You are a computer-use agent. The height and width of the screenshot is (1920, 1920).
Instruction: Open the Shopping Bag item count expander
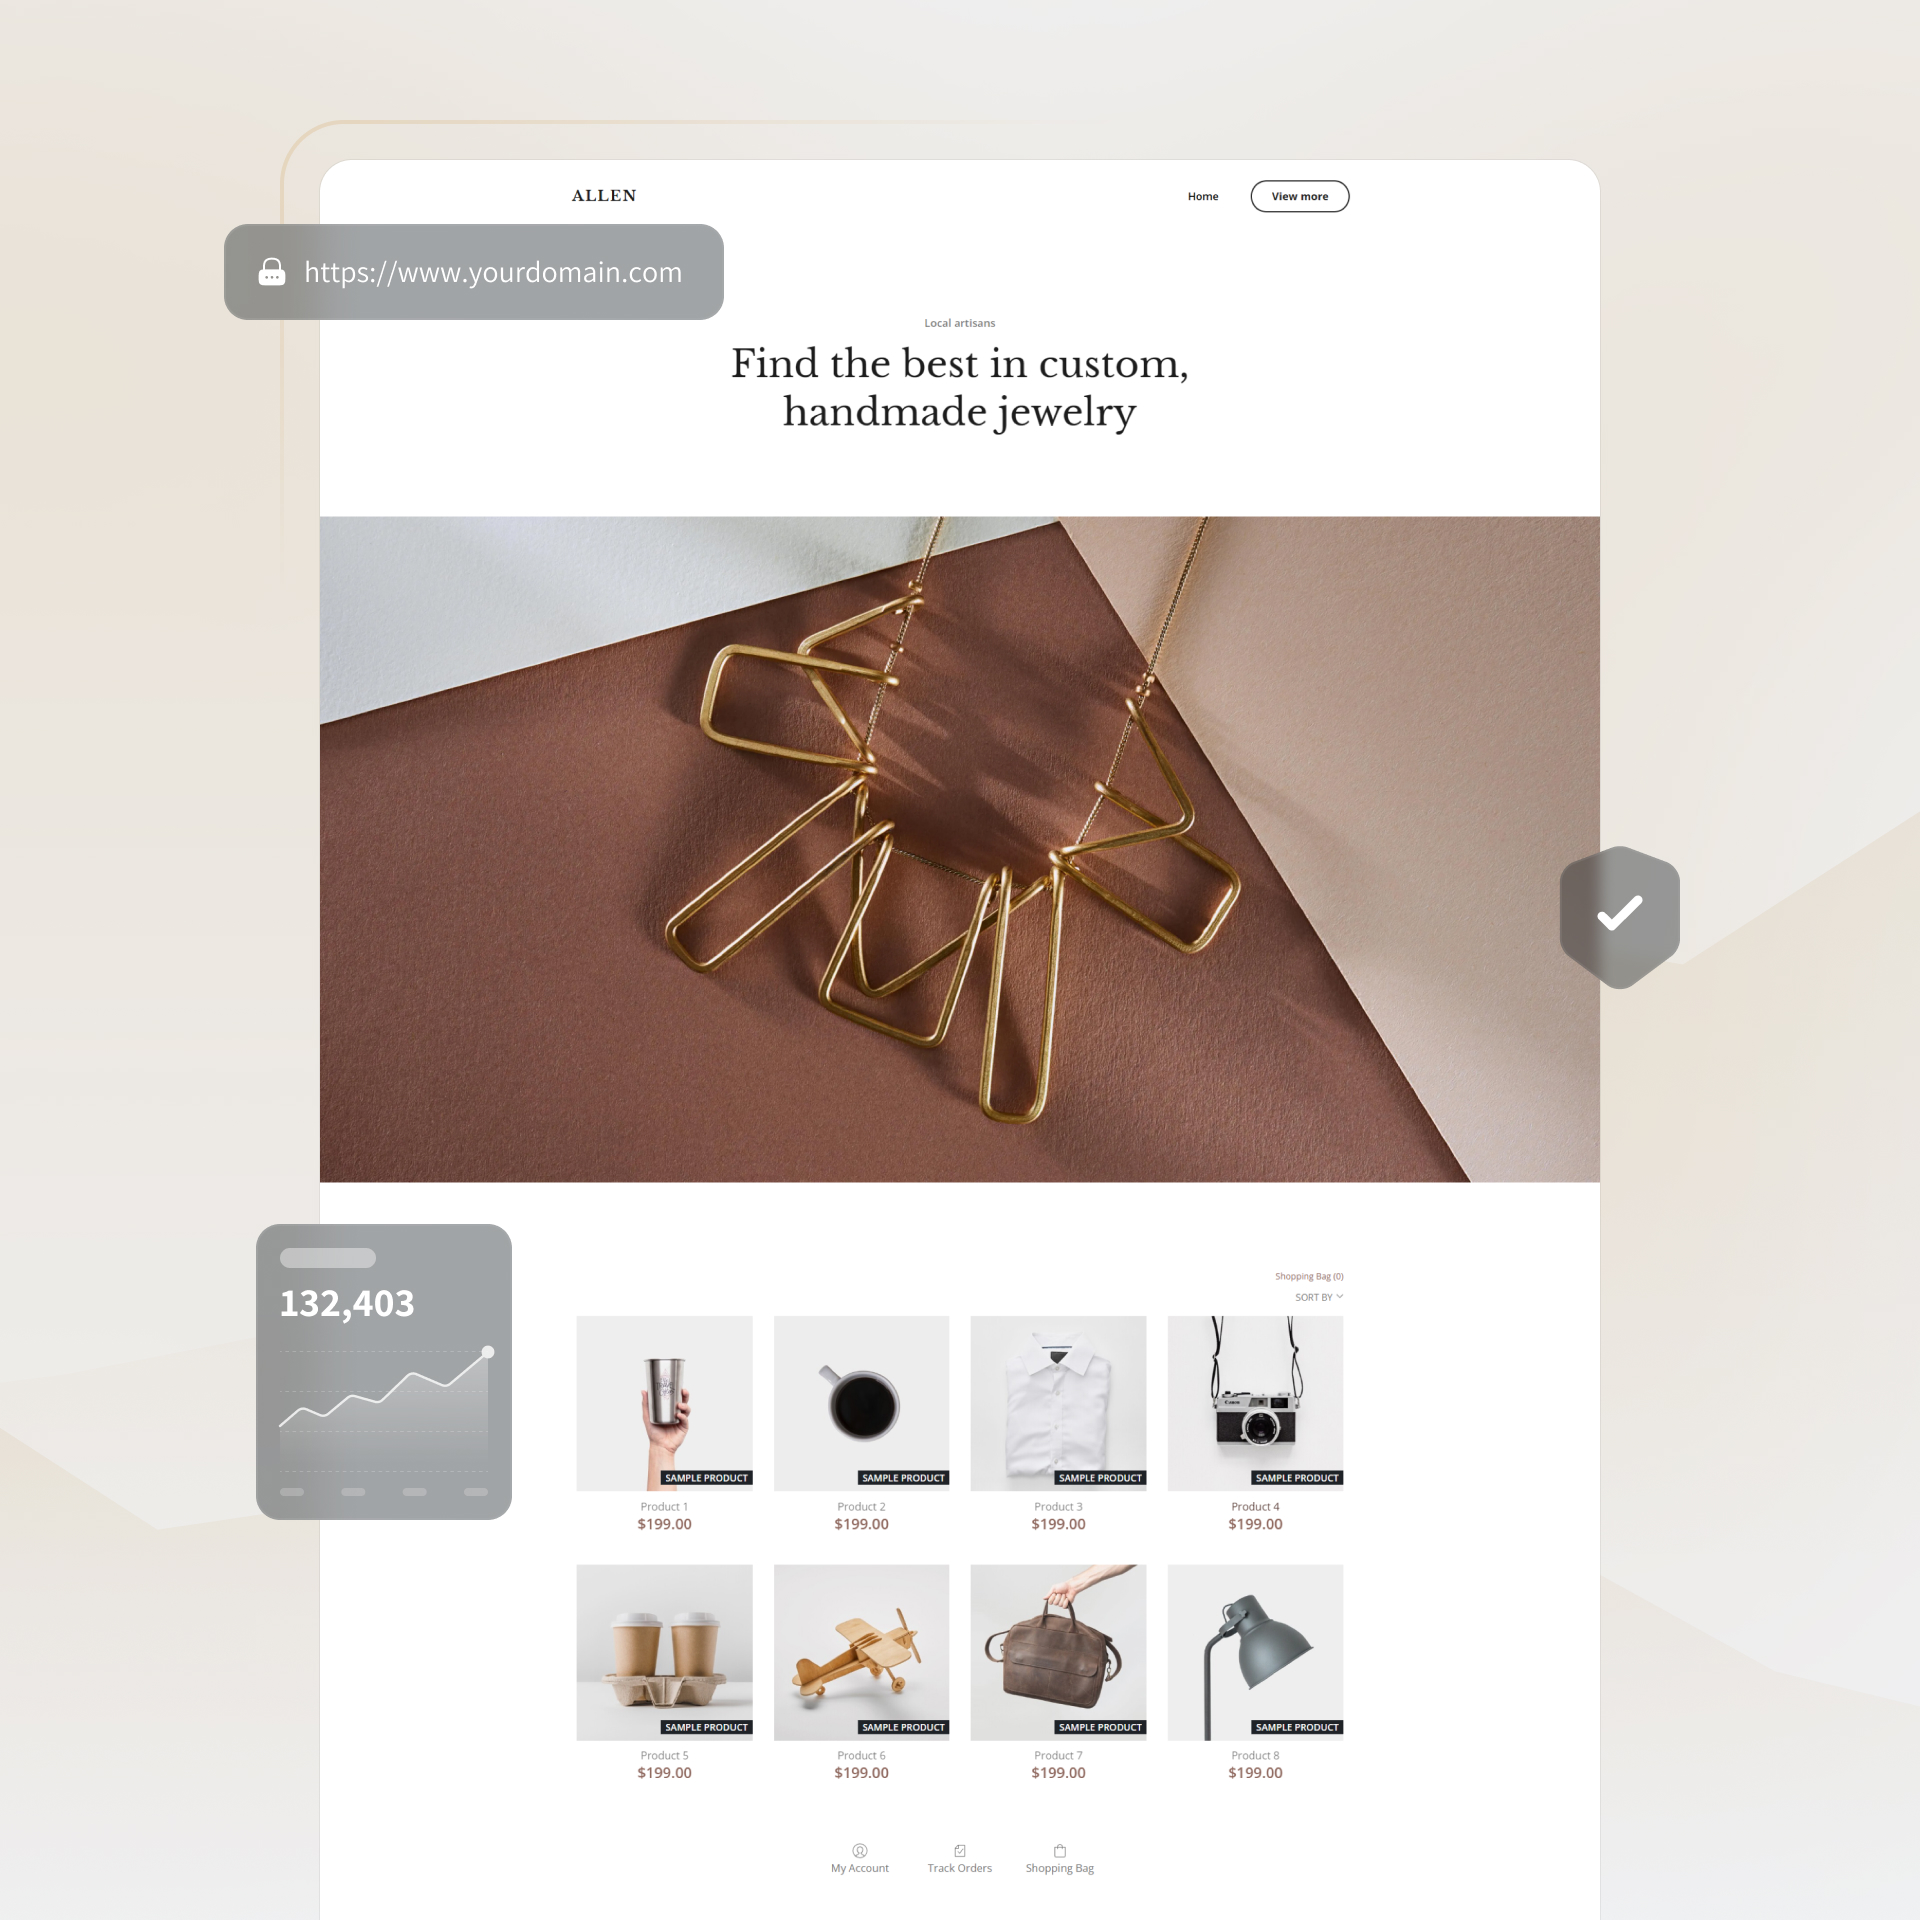pos(1310,1273)
